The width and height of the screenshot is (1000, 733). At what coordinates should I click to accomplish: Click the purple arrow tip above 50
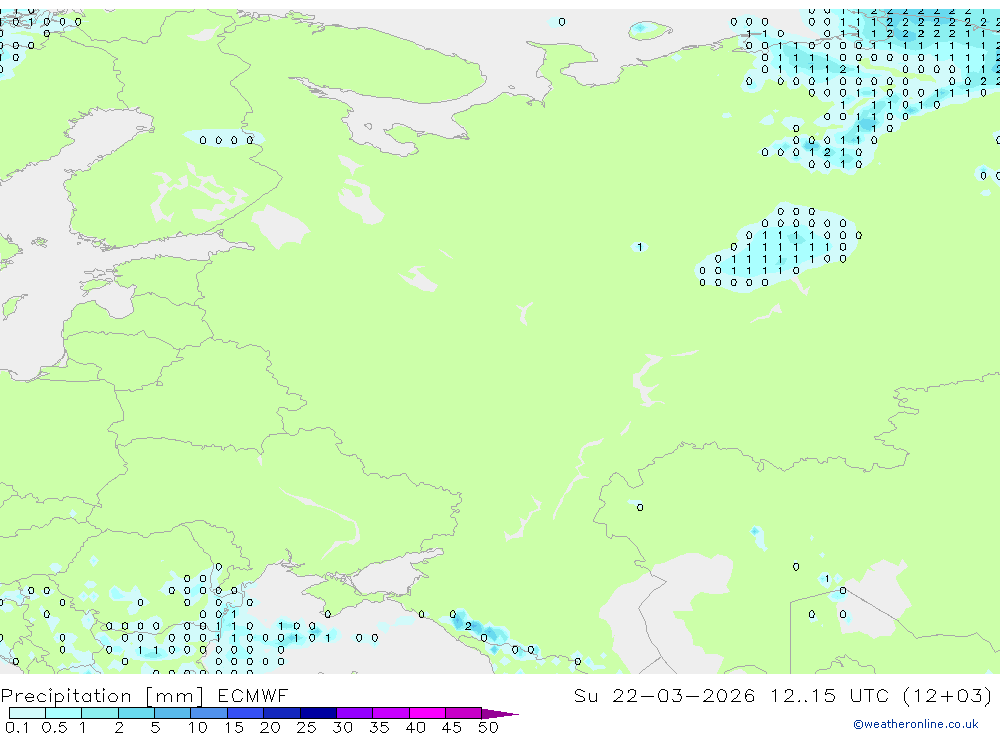(500, 714)
